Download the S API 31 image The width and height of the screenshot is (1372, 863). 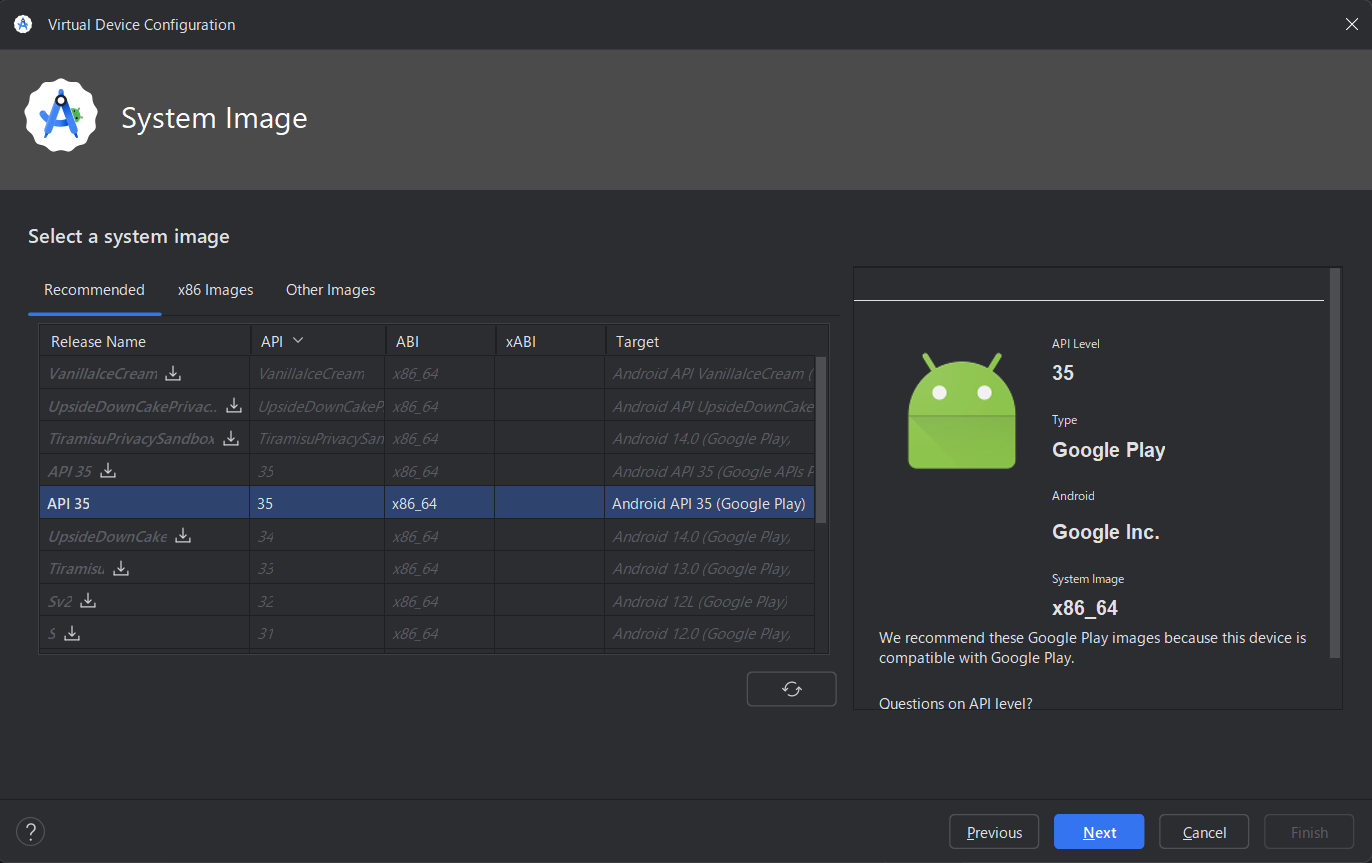point(72,633)
